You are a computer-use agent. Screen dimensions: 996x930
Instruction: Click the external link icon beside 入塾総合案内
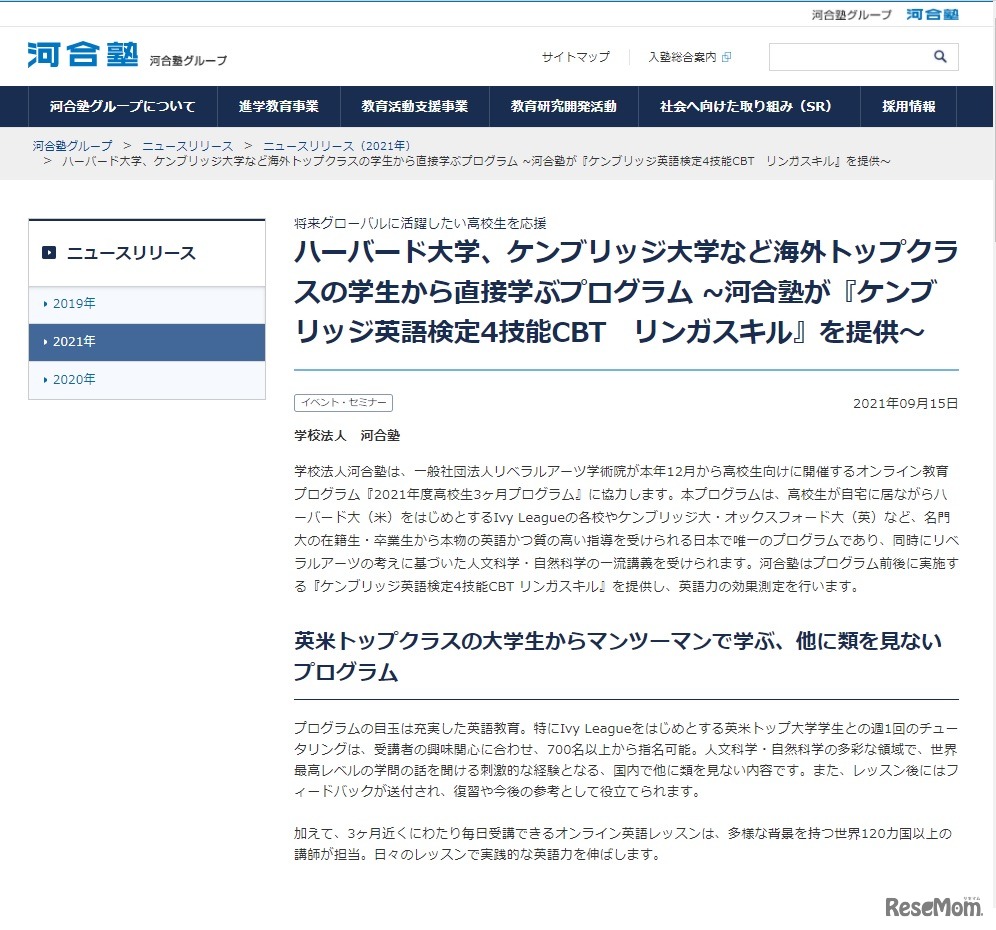click(727, 57)
